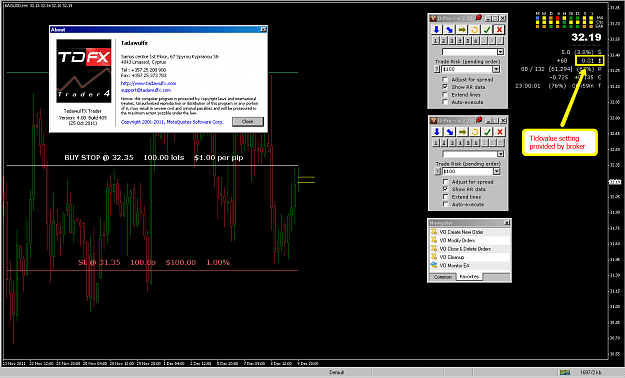Click the Close button in About dialog
The height and width of the screenshot is (378, 625).
(248, 122)
